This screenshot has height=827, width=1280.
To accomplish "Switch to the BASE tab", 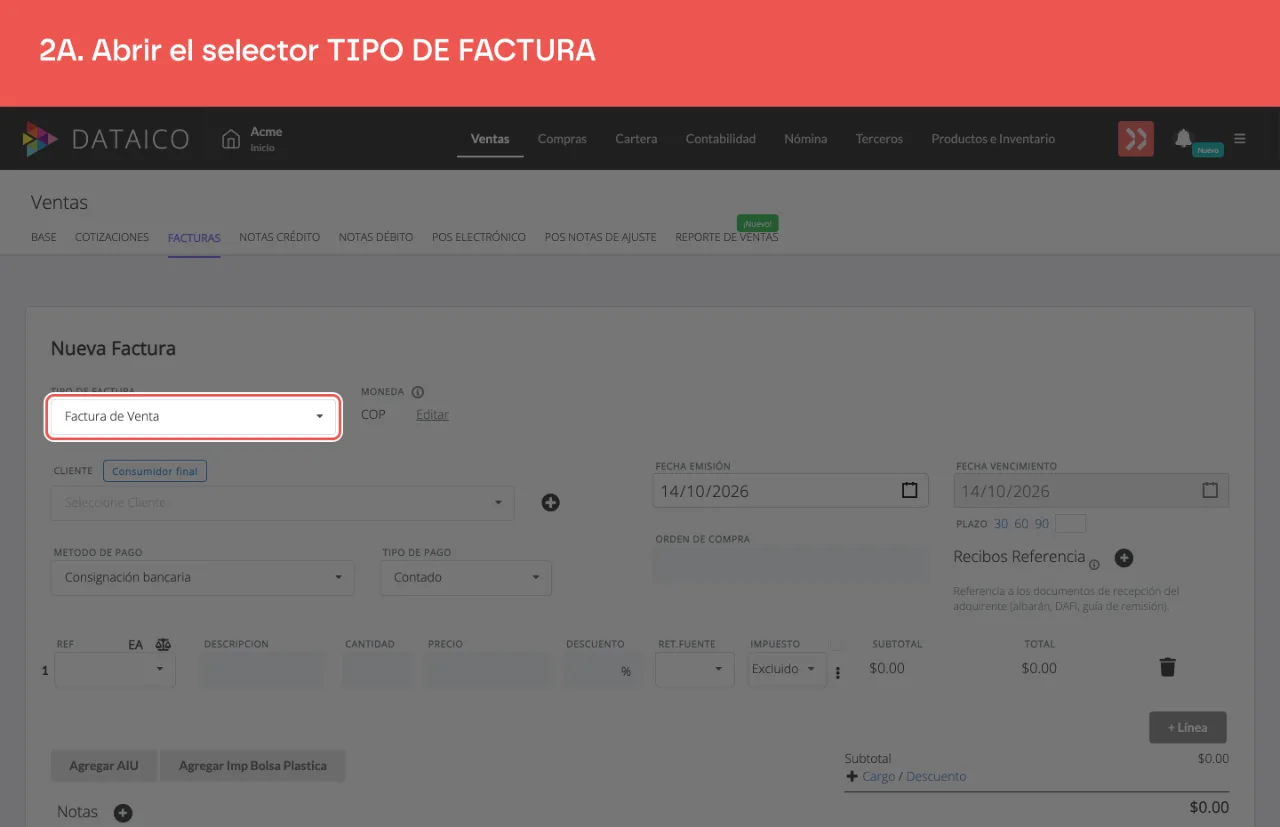I will click(x=44, y=237).
